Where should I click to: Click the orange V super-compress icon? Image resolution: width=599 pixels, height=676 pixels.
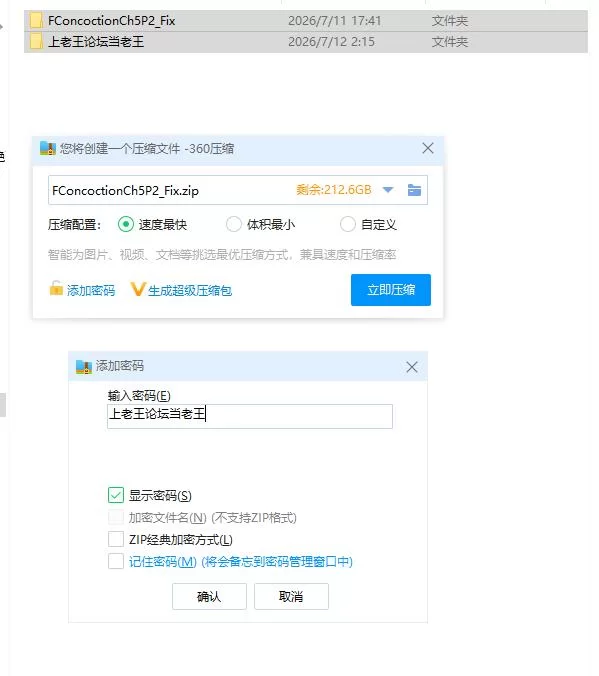click(x=138, y=289)
